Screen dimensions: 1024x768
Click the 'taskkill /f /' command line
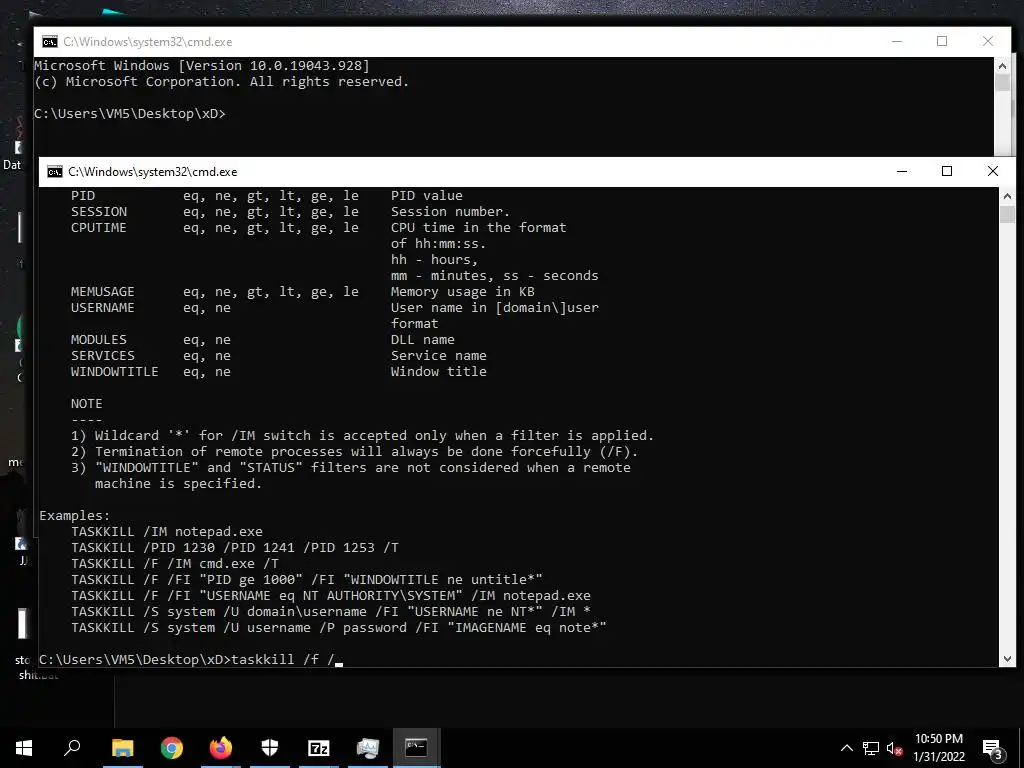coord(191,659)
